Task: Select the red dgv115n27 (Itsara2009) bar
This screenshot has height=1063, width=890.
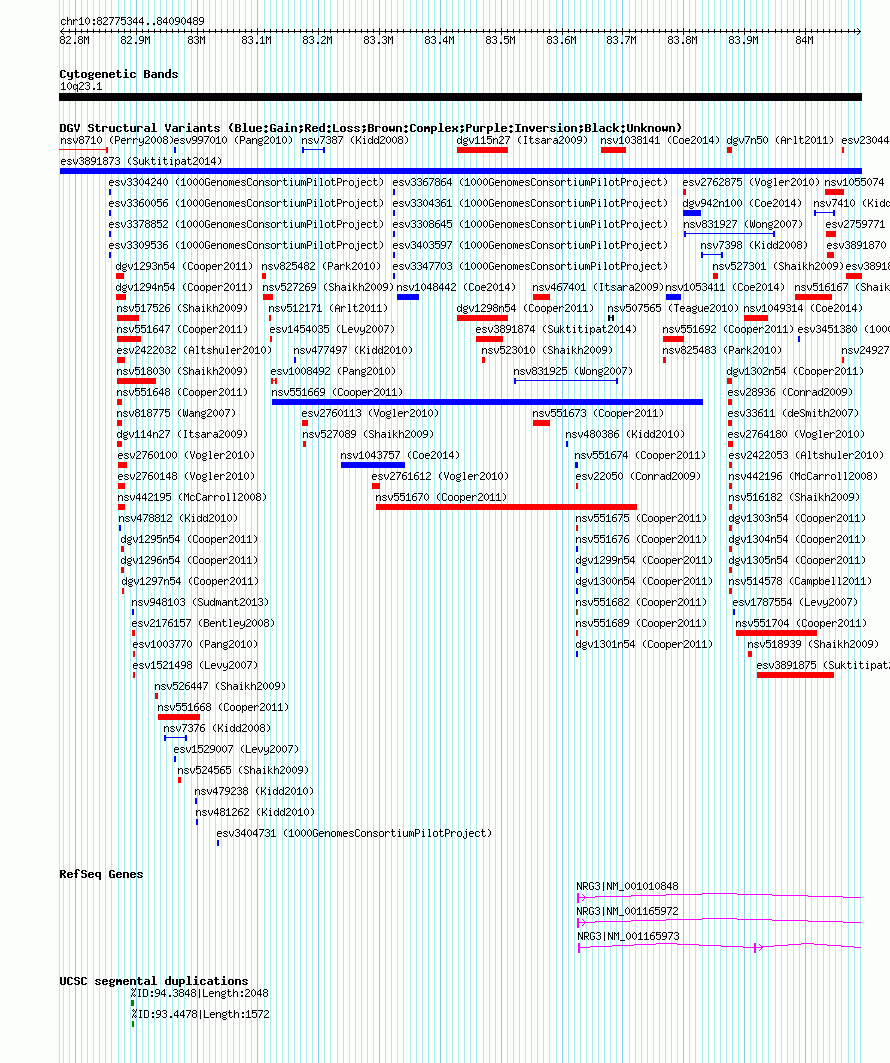Action: (x=482, y=150)
